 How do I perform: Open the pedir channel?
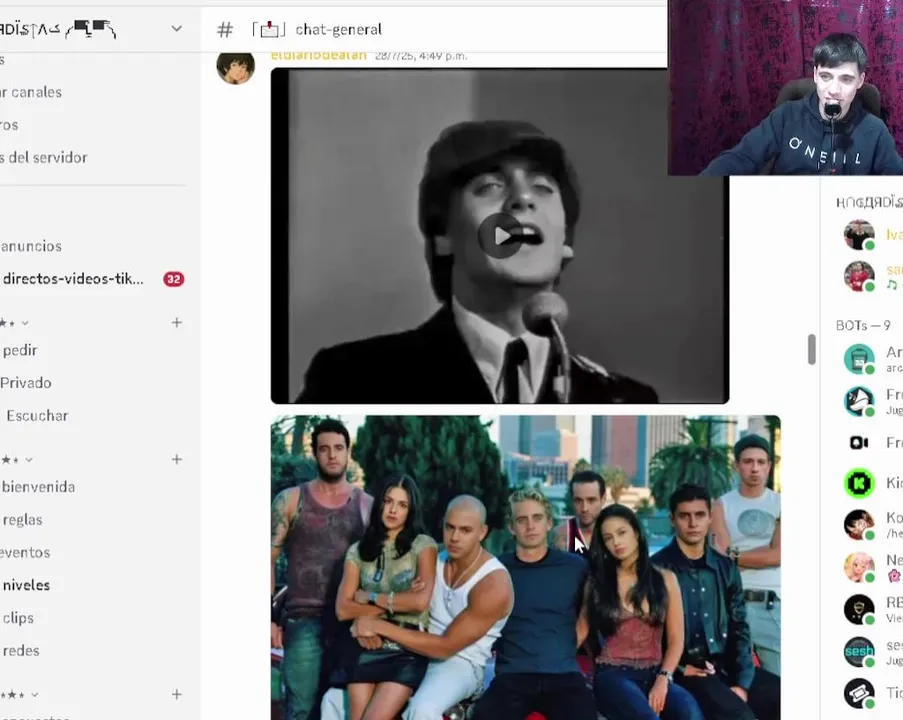[20, 350]
